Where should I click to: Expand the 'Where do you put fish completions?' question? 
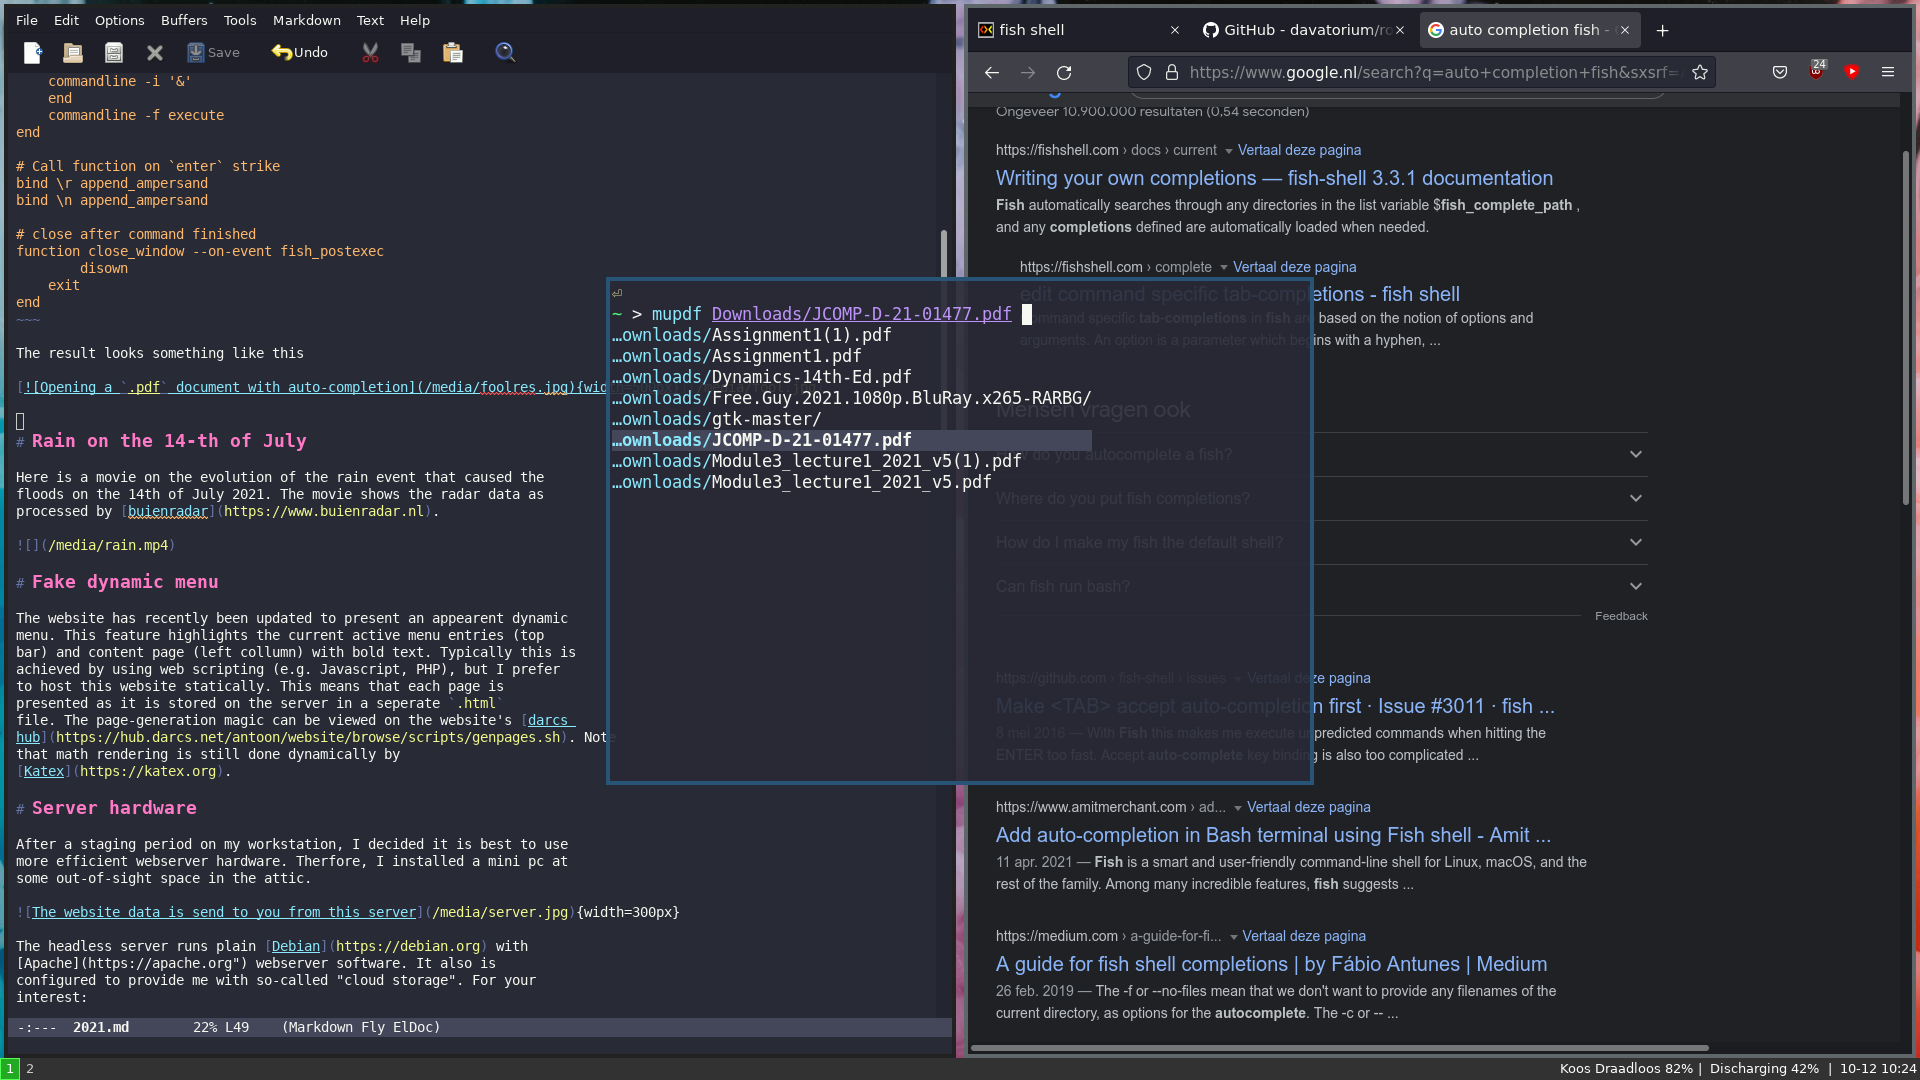pyautogui.click(x=1636, y=498)
